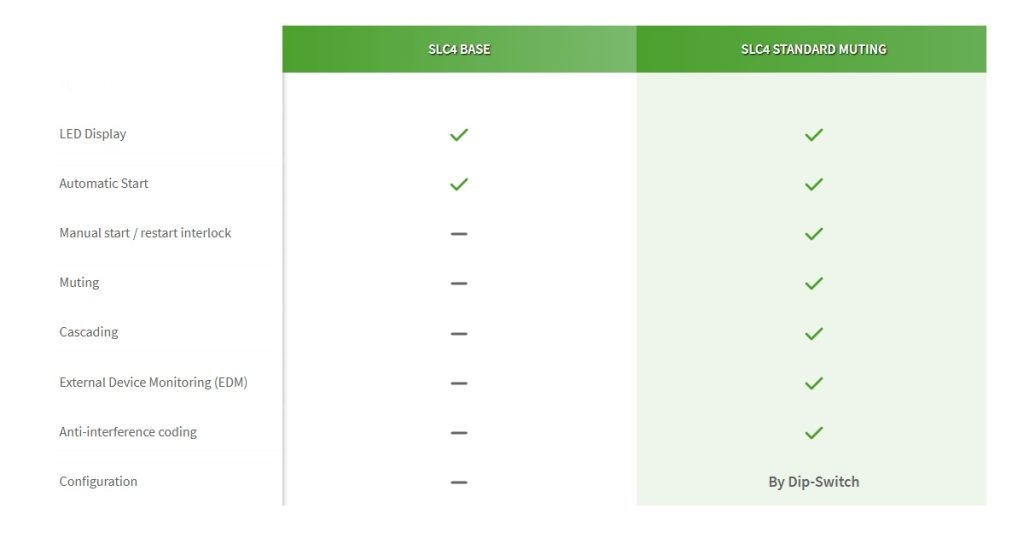The image size is (1024, 538).
Task: Click the Muting checkmark under SLC4 Standard Muting
Action: 814,283
